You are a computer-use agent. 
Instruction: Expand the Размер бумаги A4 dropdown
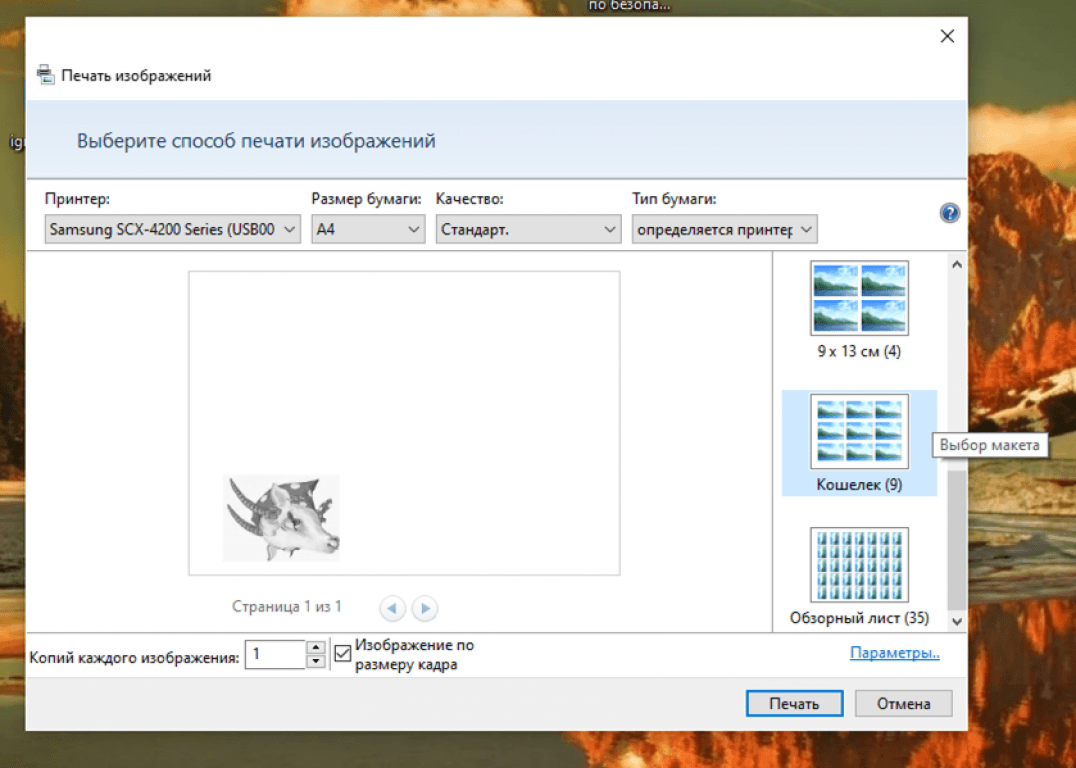(x=368, y=230)
